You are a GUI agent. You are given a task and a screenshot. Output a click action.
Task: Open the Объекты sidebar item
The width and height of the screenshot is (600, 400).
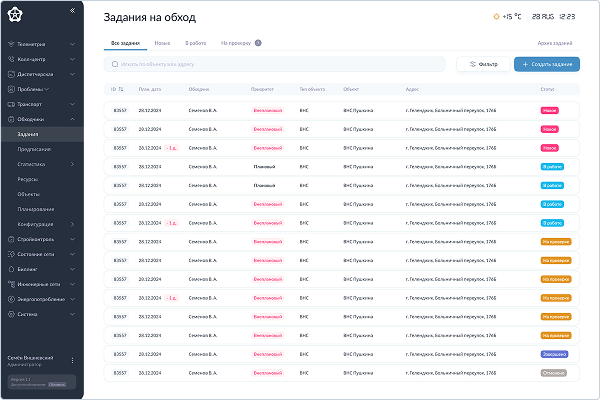tap(28, 194)
